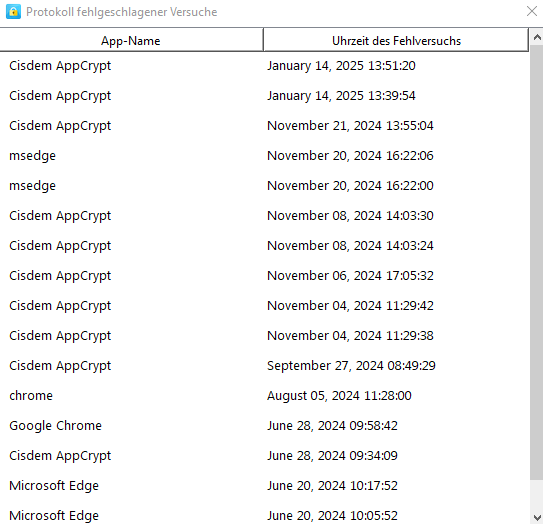Select Cisdem AppCrypt row from November 06
The image size is (543, 524).
coord(264,276)
